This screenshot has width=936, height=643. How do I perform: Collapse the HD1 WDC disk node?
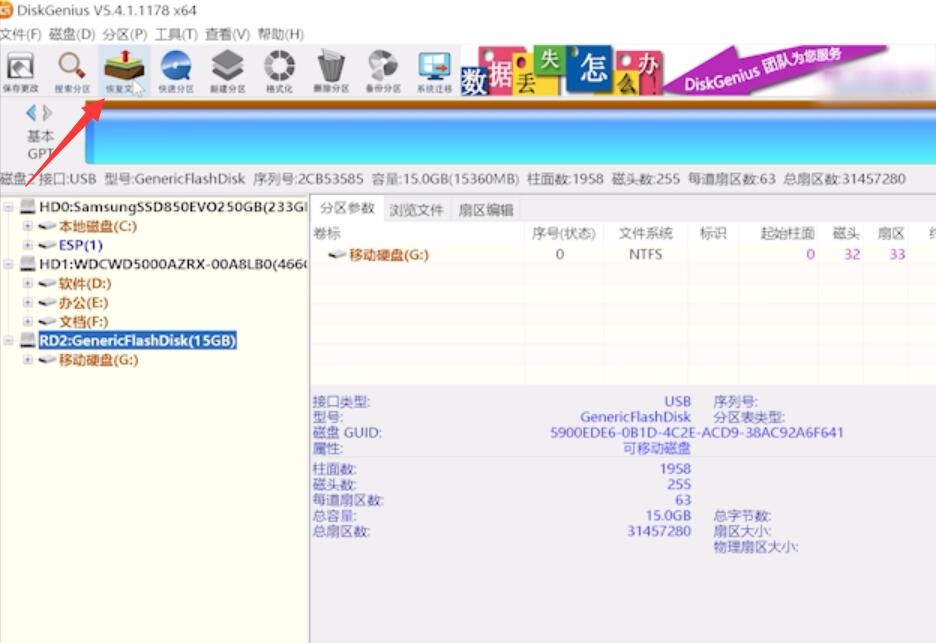click(x=8, y=264)
